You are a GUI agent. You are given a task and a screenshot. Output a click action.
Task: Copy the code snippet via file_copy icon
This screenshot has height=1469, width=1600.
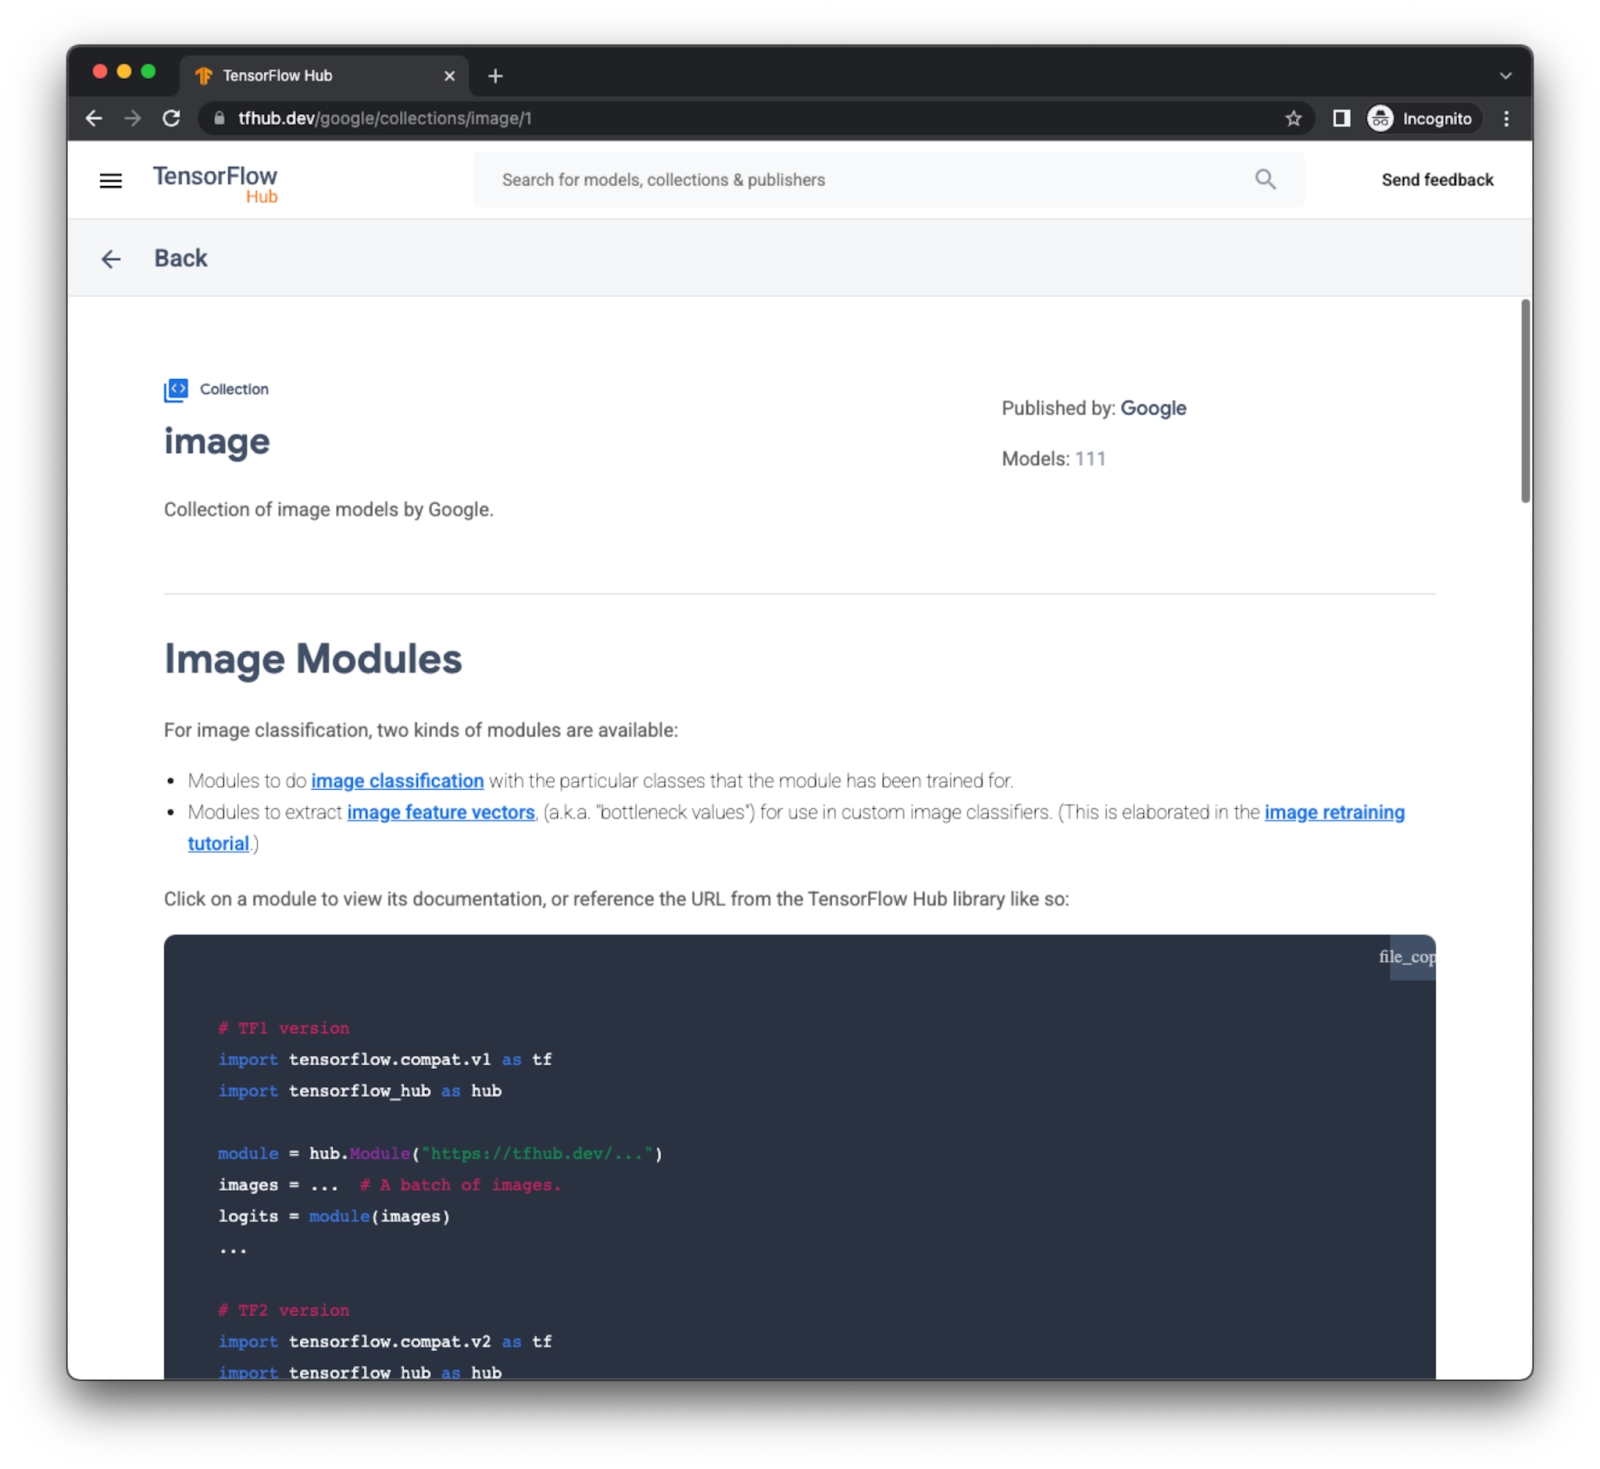pos(1411,957)
